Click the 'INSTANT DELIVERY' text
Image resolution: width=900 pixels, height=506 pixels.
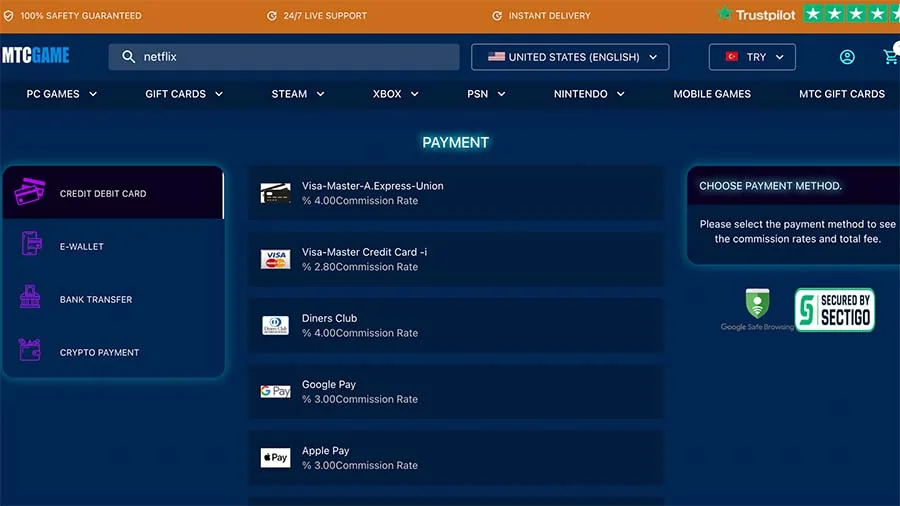pyautogui.click(x=549, y=16)
